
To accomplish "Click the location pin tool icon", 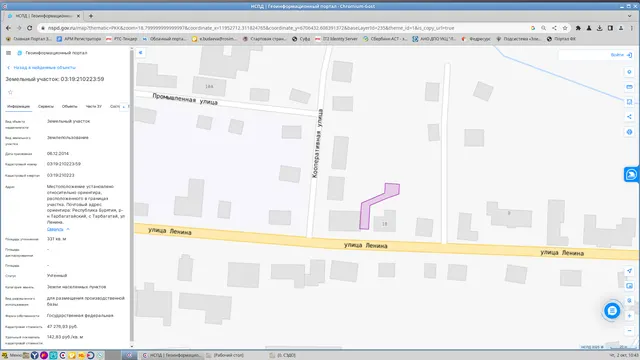I will click(629, 72).
